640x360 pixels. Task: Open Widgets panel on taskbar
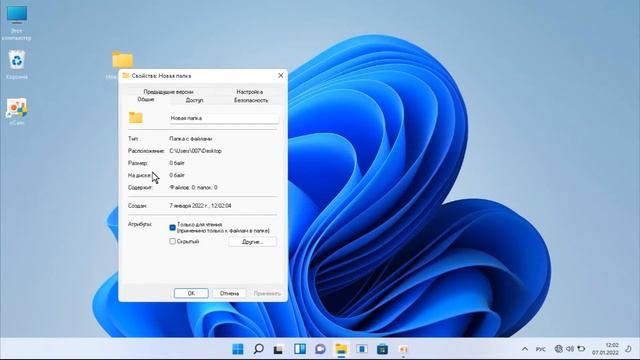(x=300, y=349)
